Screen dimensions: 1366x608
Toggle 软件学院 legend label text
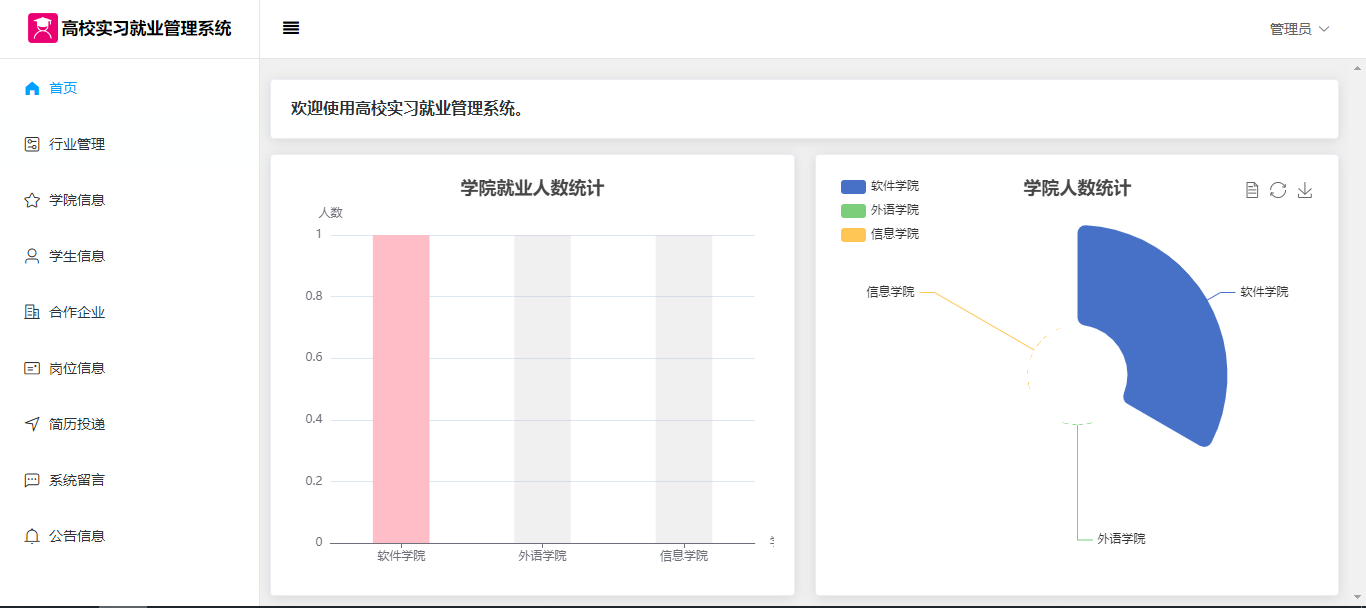coord(895,186)
